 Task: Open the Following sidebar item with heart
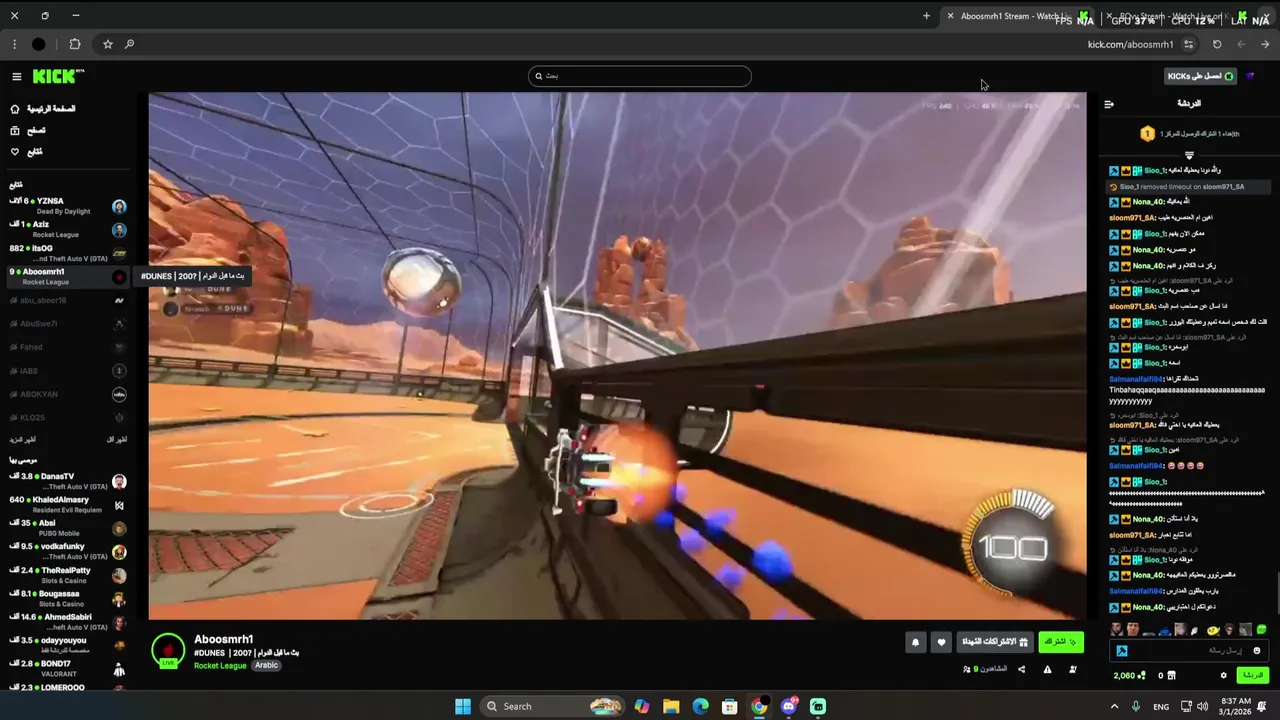(x=27, y=152)
